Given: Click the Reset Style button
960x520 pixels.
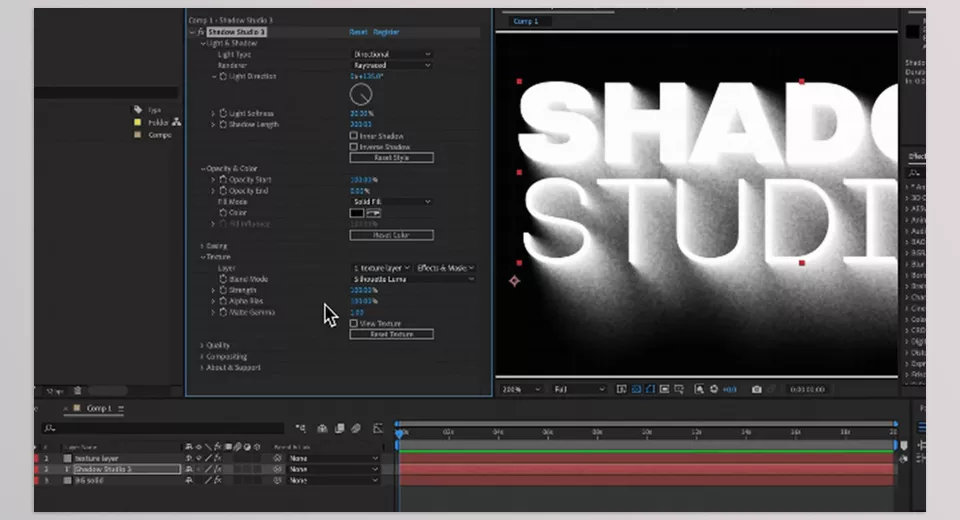Looking at the screenshot, I should coord(391,157).
